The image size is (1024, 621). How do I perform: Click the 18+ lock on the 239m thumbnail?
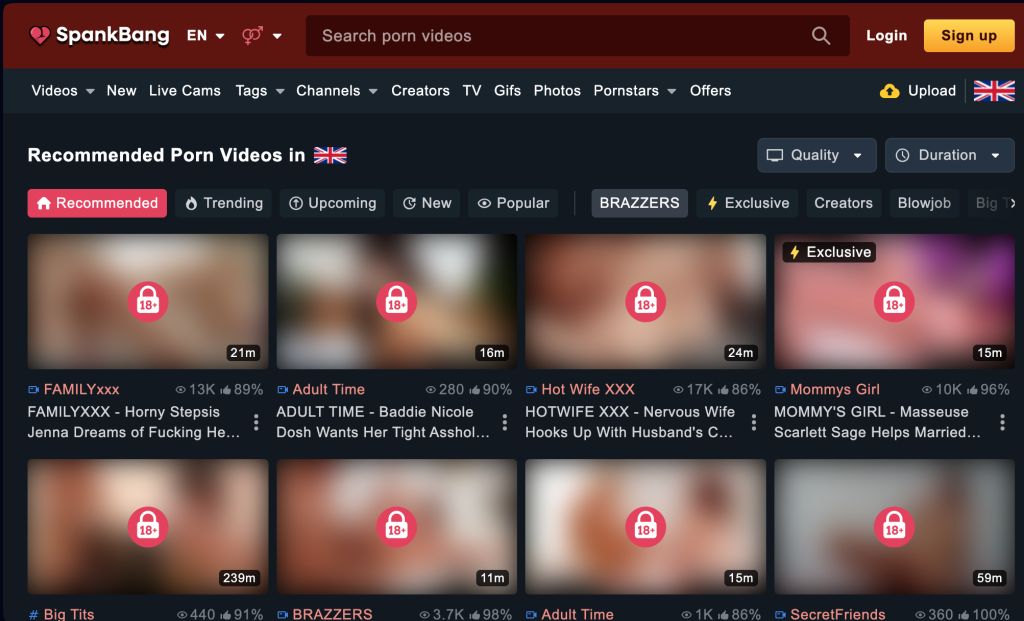pos(148,527)
